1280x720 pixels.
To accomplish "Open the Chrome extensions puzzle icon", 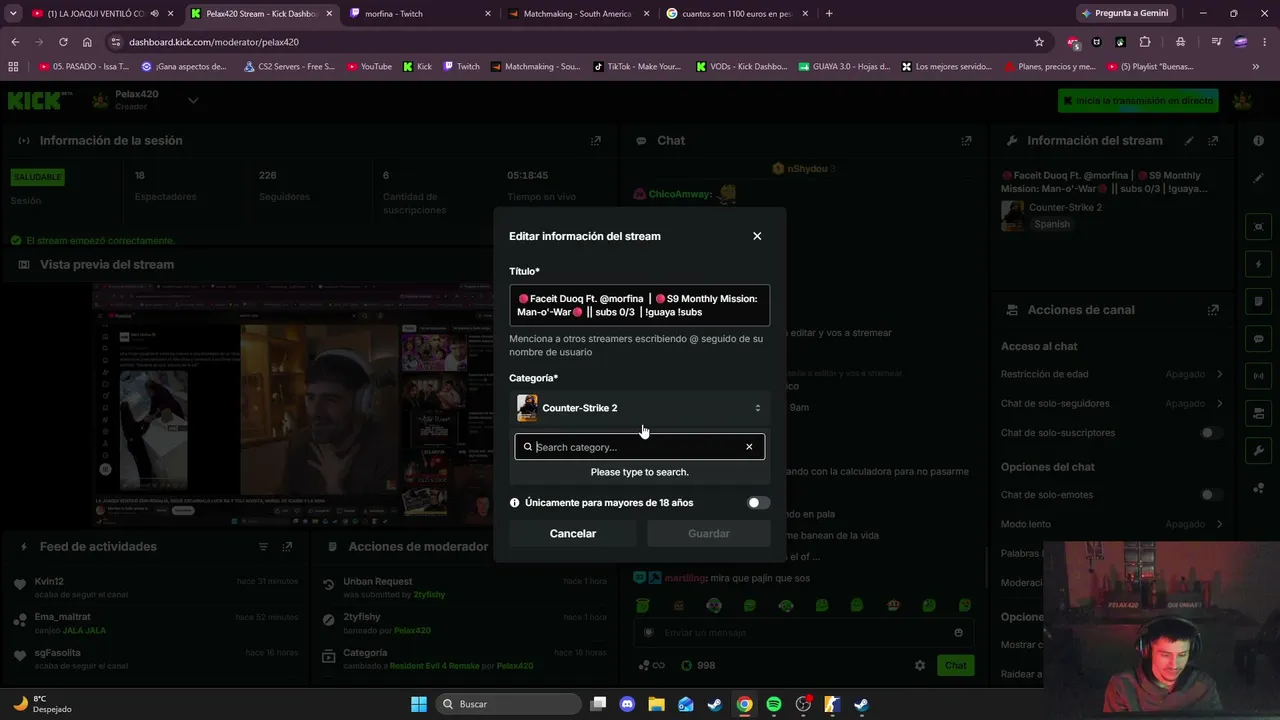I will point(1145,42).
